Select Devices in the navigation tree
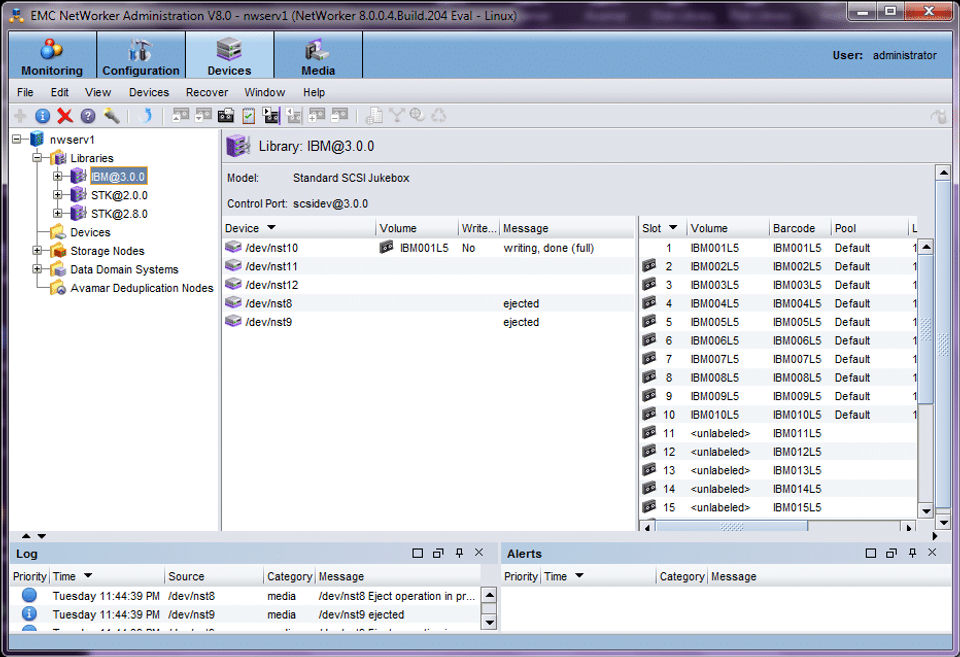Image resolution: width=960 pixels, height=657 pixels. pyautogui.click(x=90, y=232)
